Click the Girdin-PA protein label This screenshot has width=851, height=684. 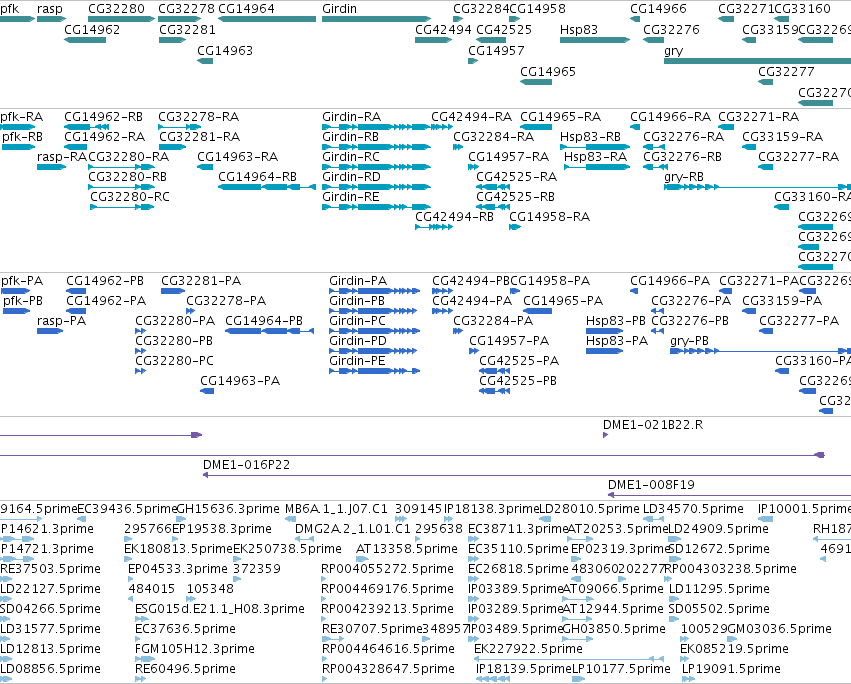(x=358, y=281)
